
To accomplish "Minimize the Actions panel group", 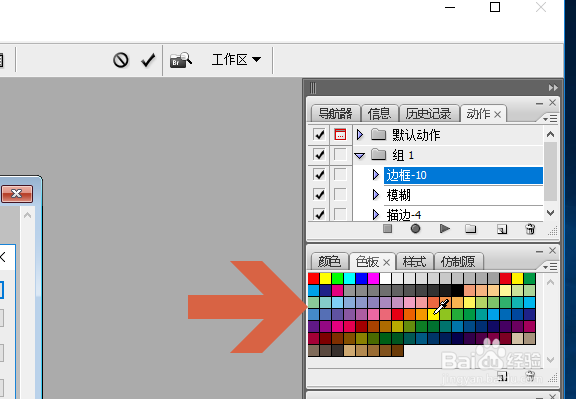I will tap(539, 104).
